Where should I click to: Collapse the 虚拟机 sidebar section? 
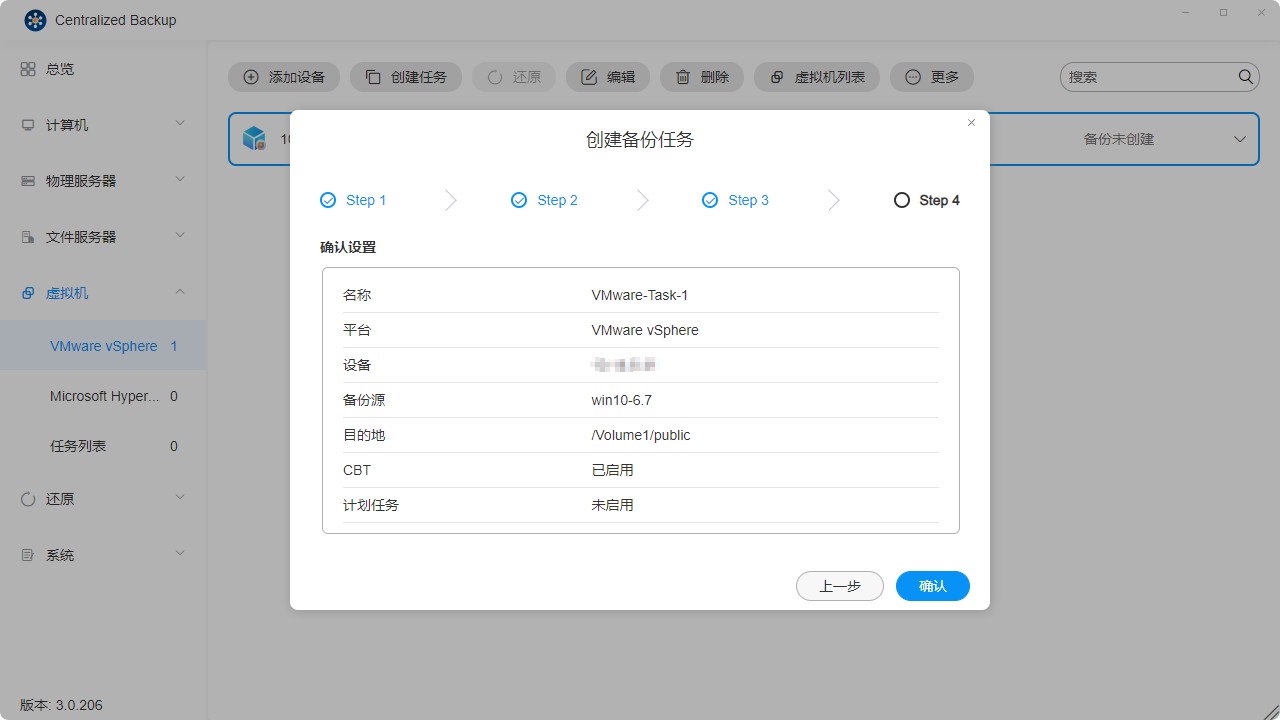(180, 292)
